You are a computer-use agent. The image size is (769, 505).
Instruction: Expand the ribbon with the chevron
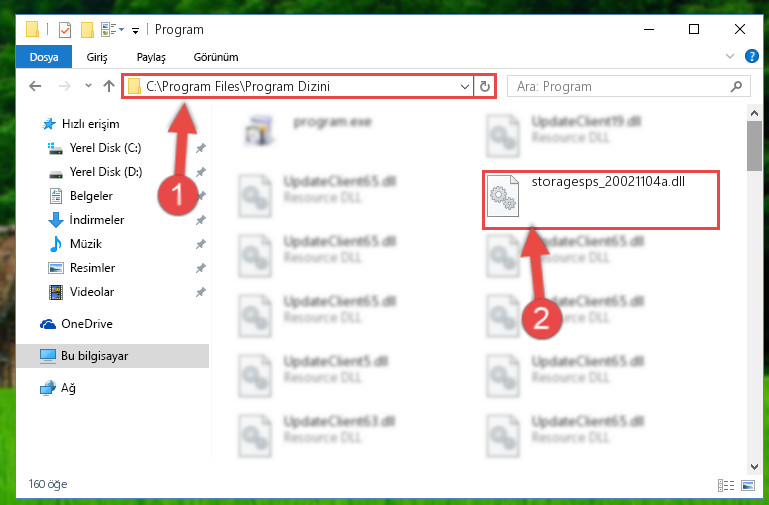pos(730,56)
